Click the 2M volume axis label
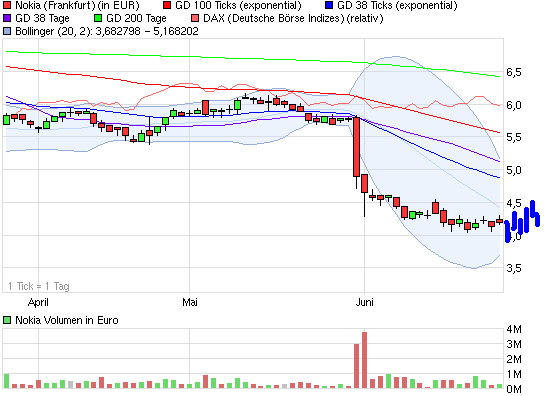Image resolution: width=545 pixels, height=396 pixels. pyautogui.click(x=514, y=359)
